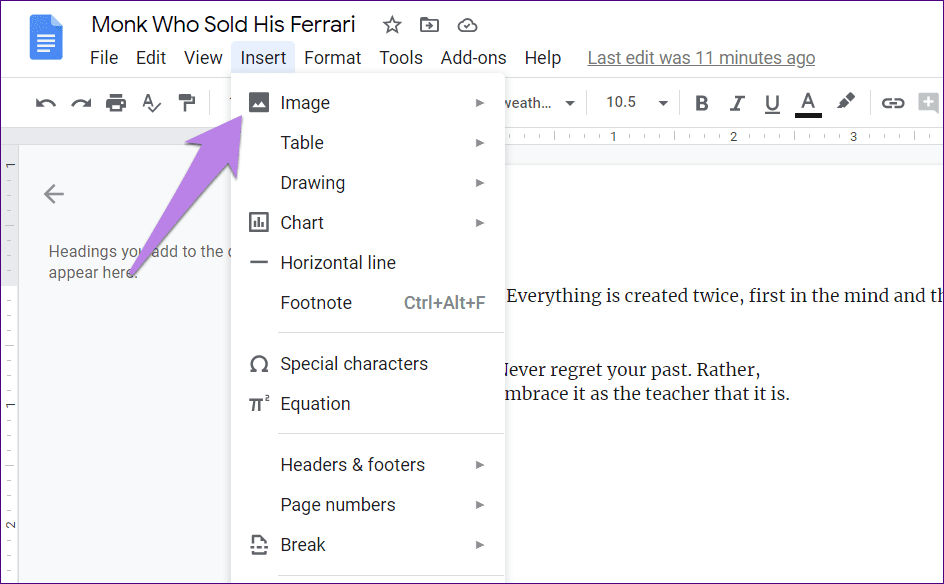The height and width of the screenshot is (584, 944).
Task: Toggle bold formatting
Action: [701, 102]
